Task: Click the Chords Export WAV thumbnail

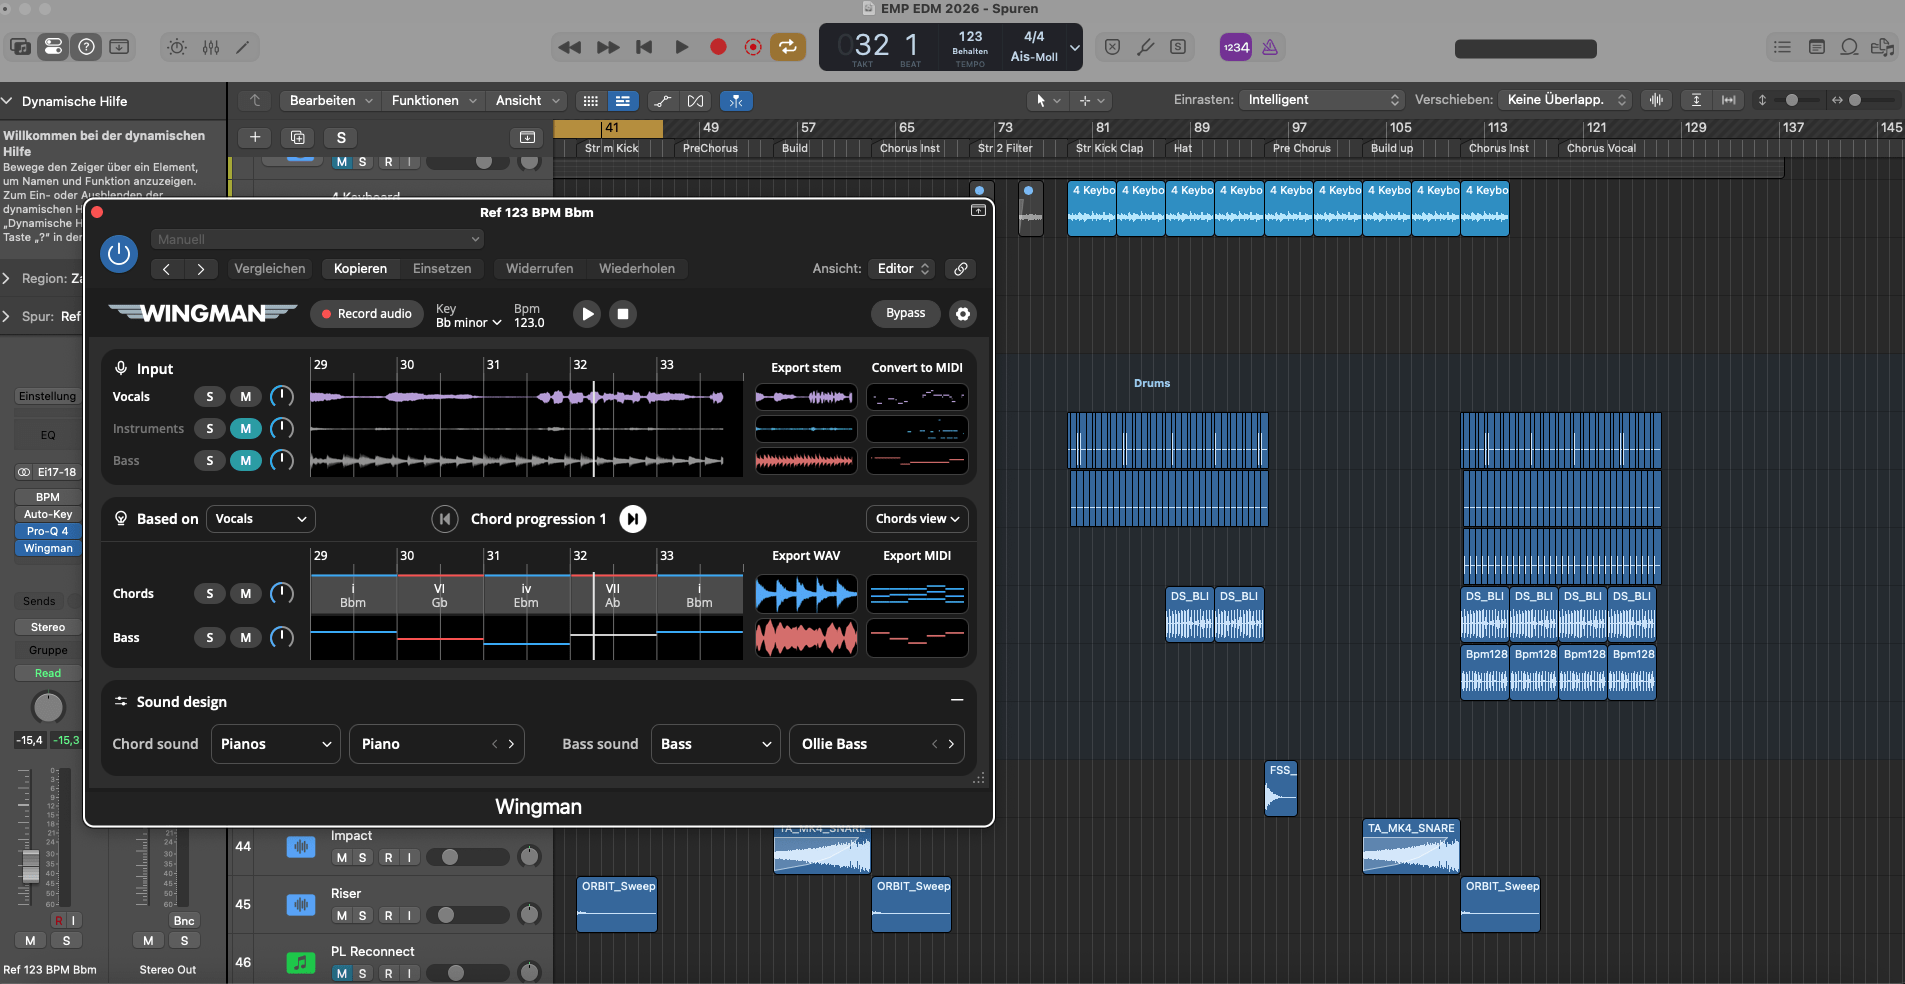Action: coord(806,594)
